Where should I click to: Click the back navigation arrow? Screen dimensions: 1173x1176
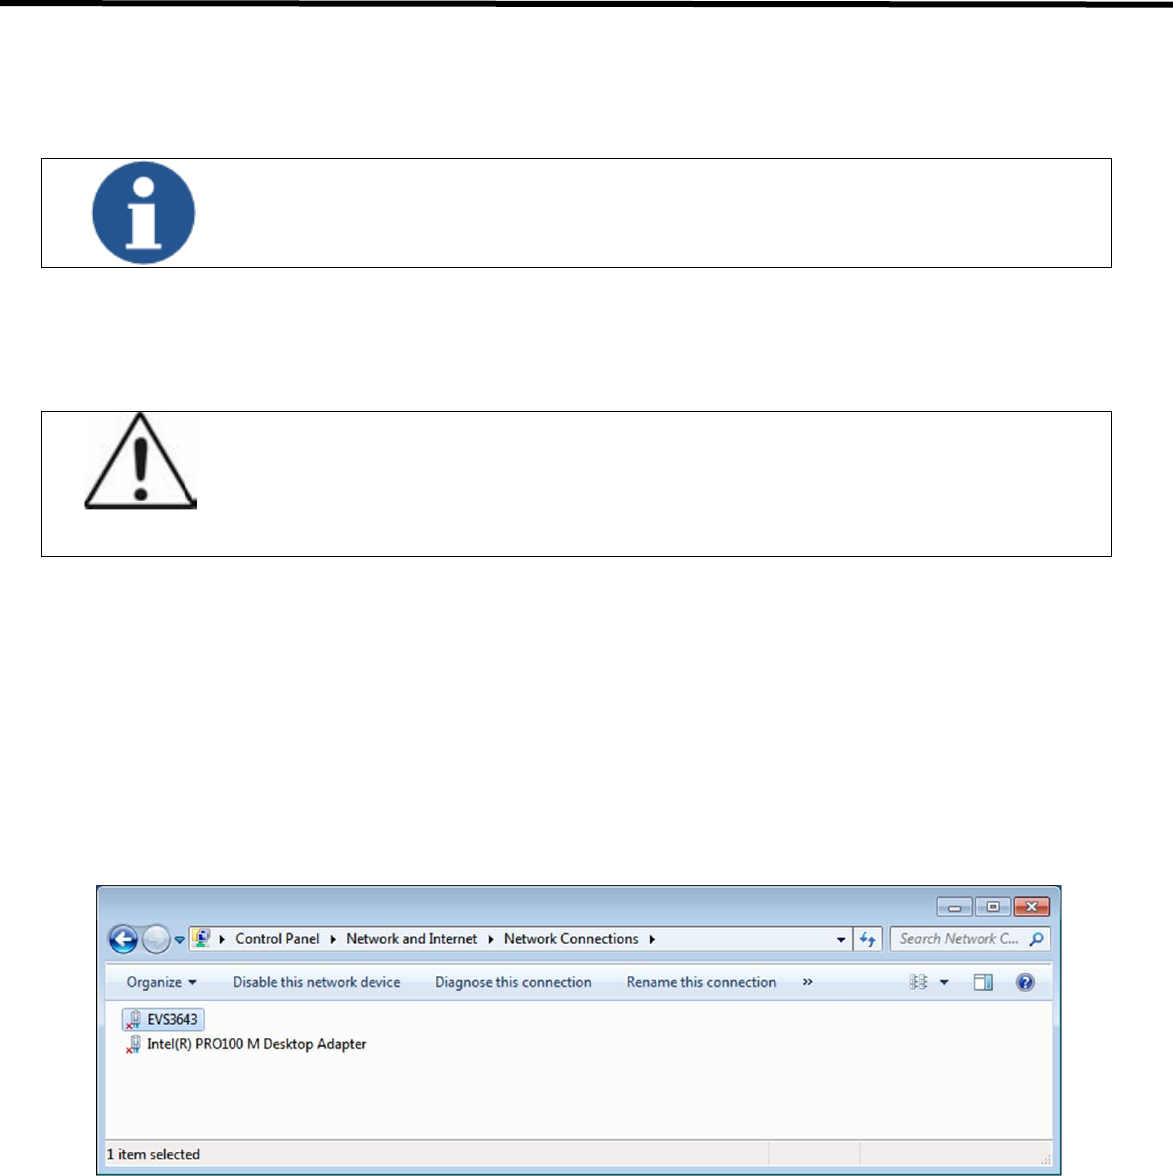pyautogui.click(x=124, y=939)
